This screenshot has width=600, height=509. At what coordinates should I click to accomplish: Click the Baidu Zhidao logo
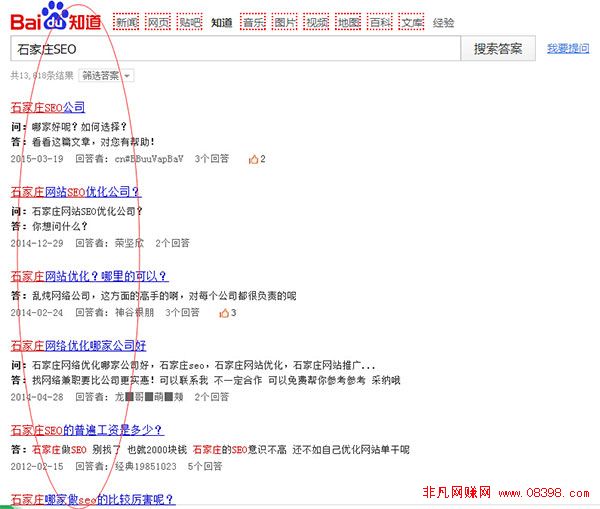pyautogui.click(x=56, y=17)
